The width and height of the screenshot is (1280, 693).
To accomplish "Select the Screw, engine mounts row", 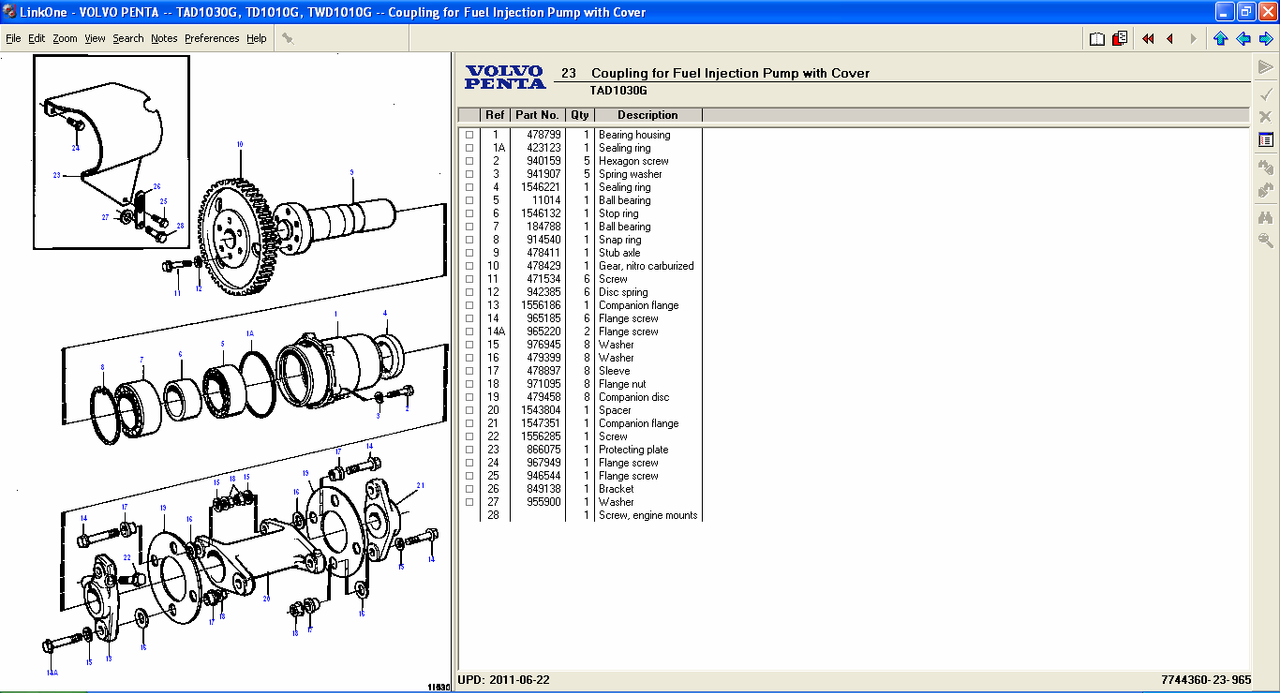I will [x=590, y=515].
